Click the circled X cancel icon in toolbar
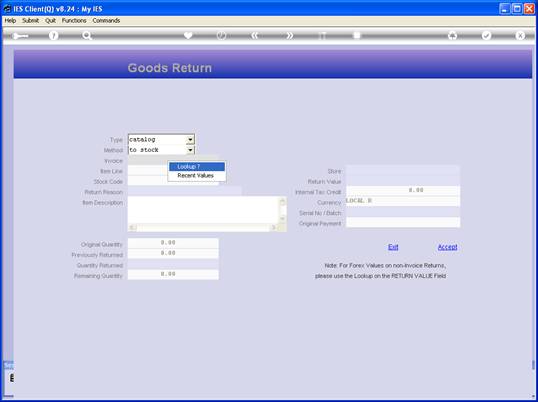The image size is (538, 402). [520, 35]
